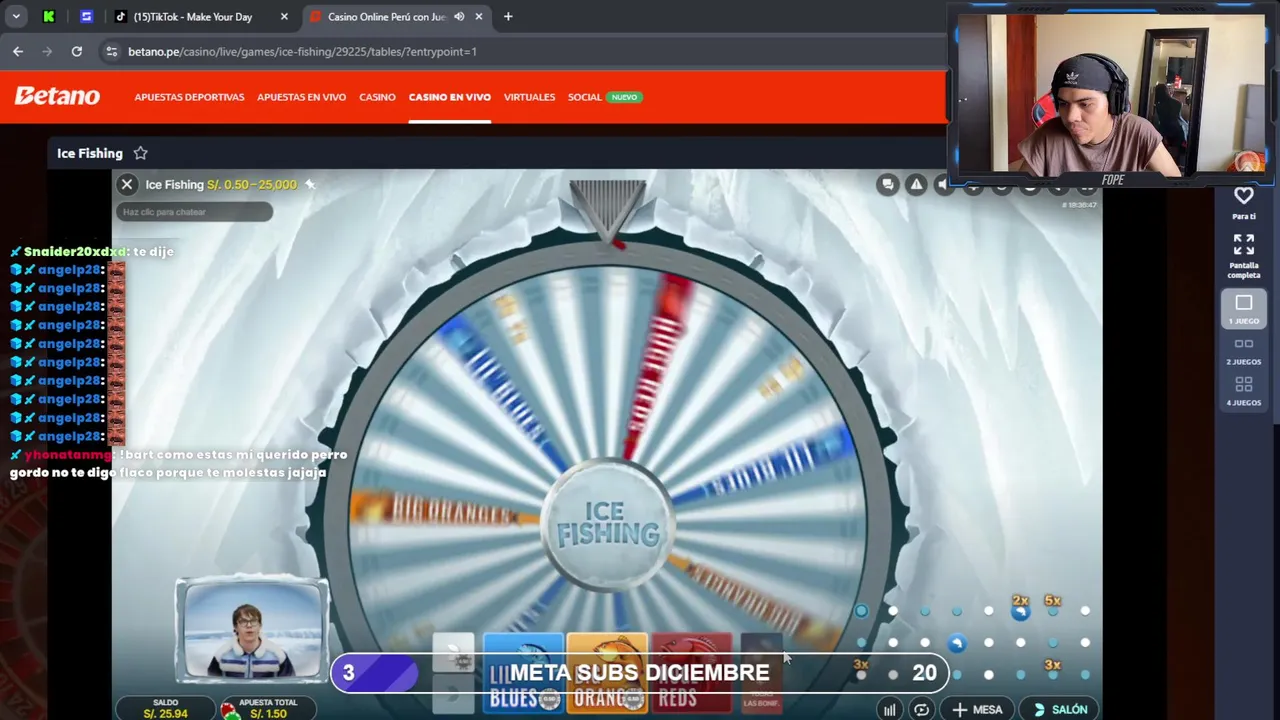1280x720 pixels.
Task: Reload the current page
Action: pos(76,51)
